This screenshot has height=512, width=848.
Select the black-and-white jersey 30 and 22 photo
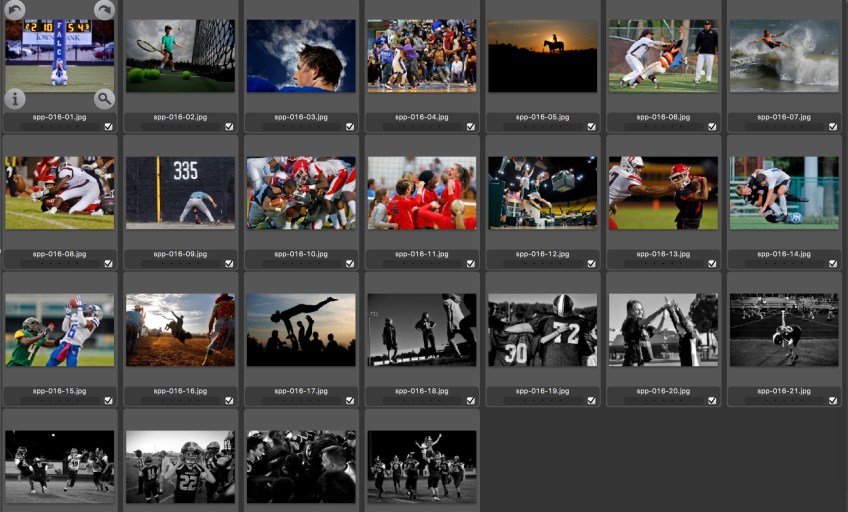(541, 329)
